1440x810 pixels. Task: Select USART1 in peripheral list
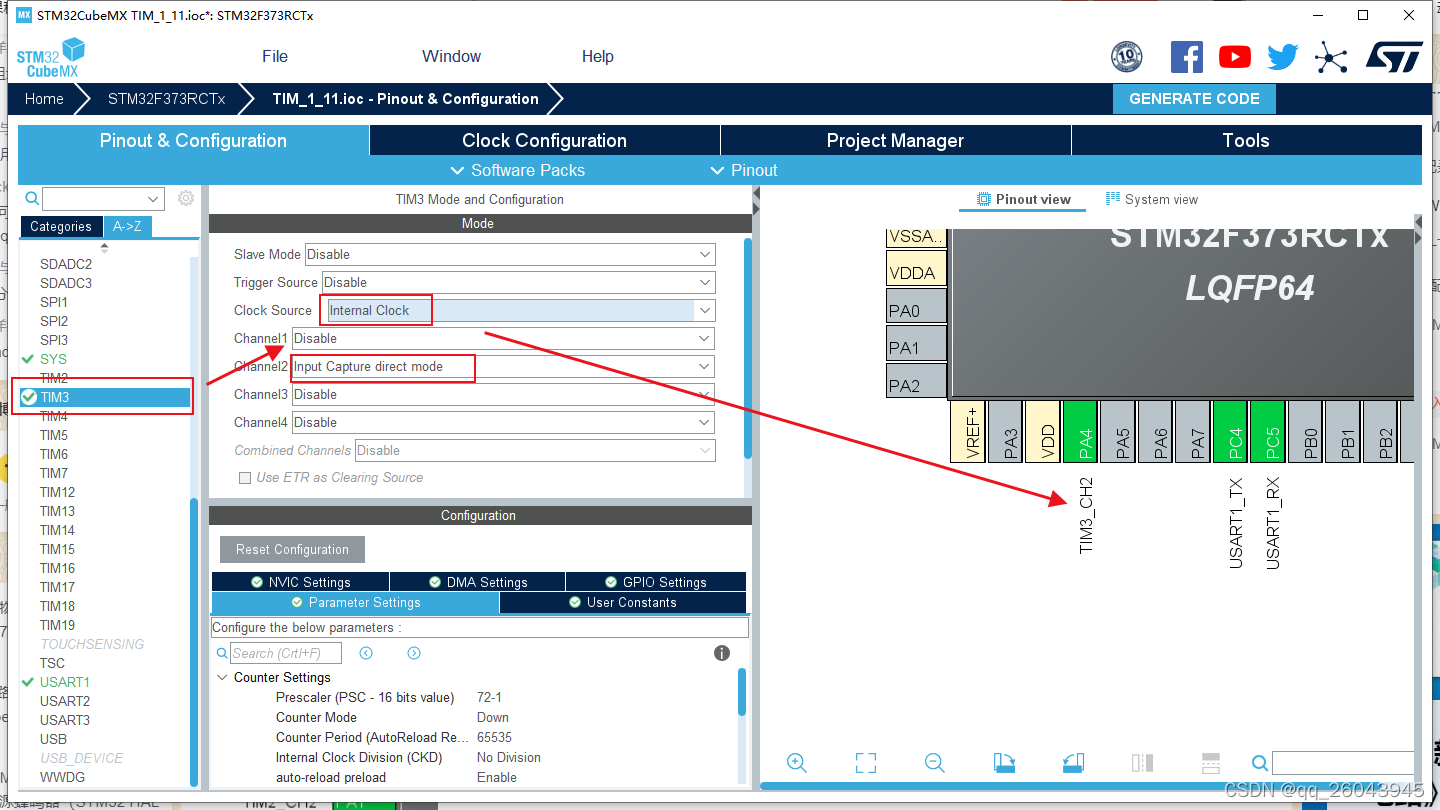(x=65, y=682)
